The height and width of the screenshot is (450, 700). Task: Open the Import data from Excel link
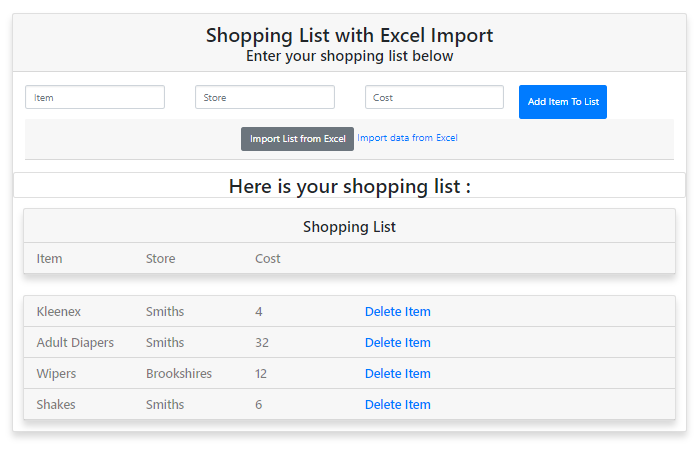coord(407,138)
